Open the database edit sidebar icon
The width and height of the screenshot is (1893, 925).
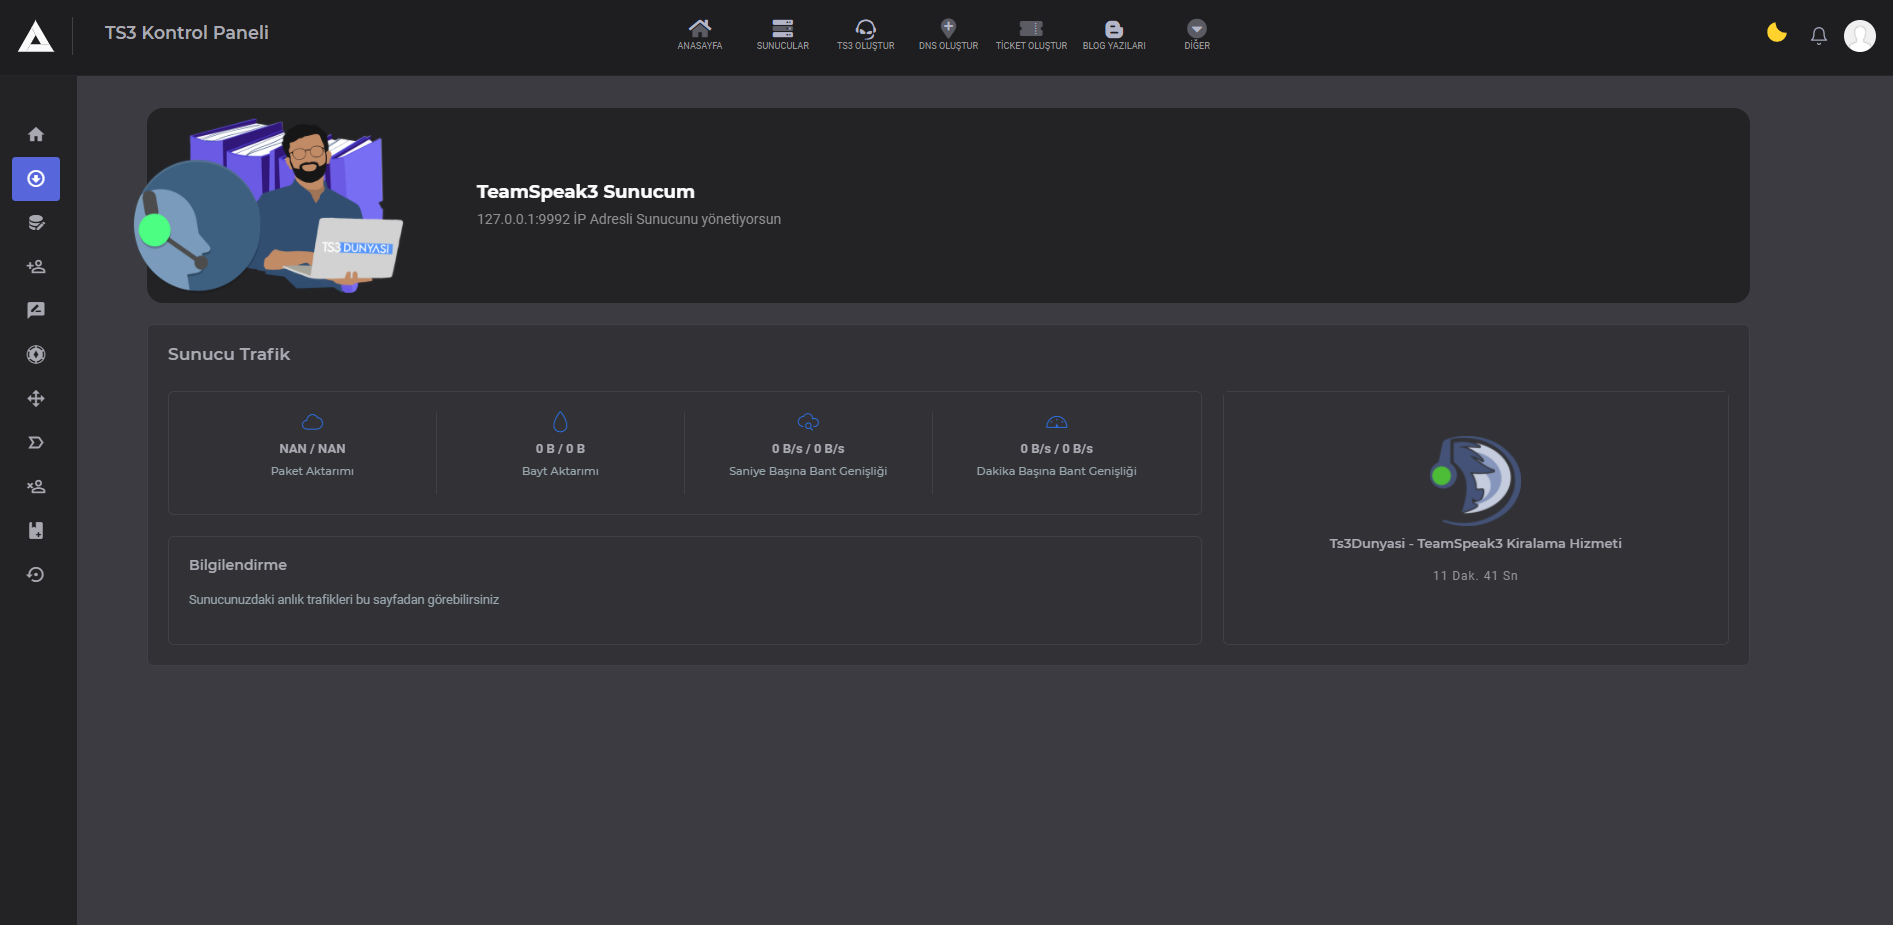[36, 223]
